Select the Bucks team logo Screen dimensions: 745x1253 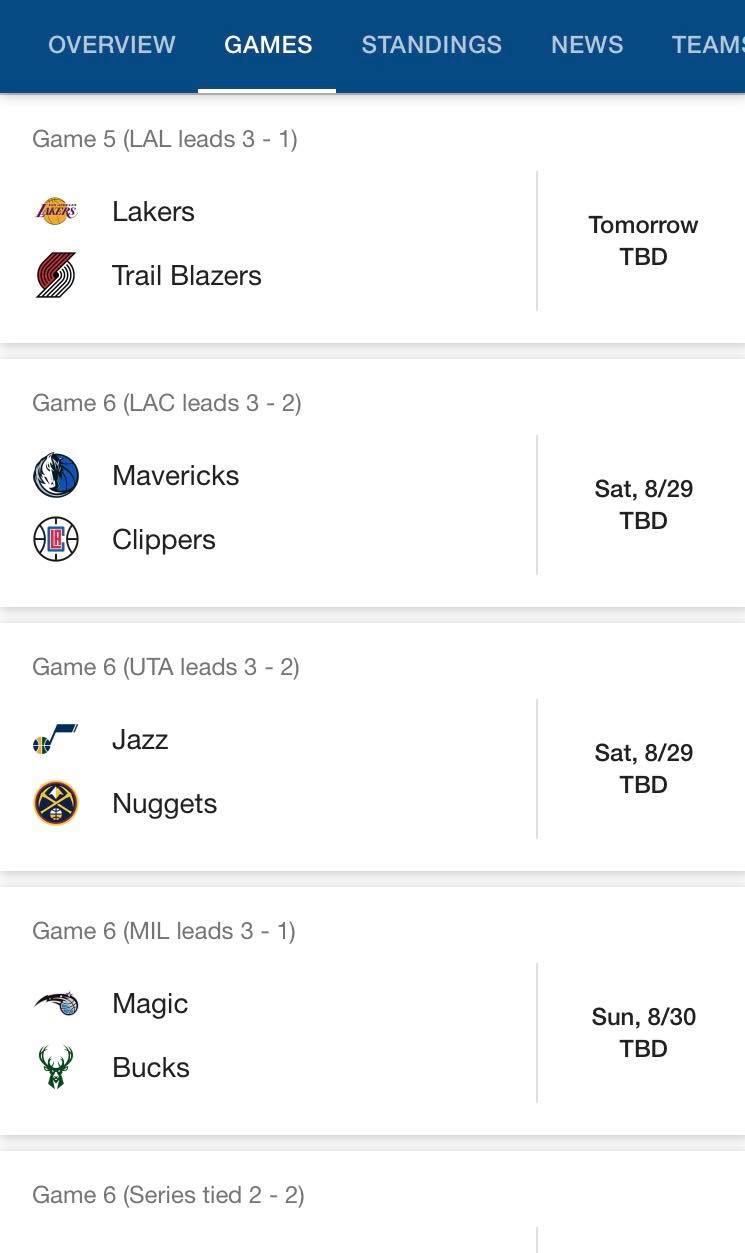(x=56, y=1067)
